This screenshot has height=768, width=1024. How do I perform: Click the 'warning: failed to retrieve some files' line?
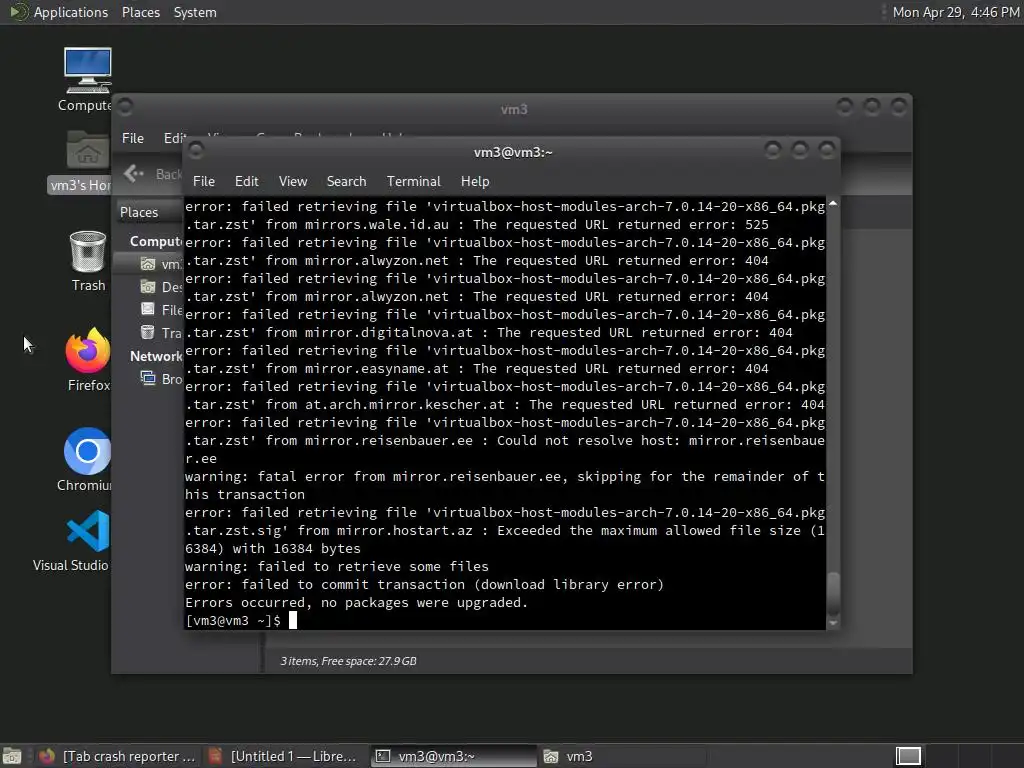(x=336, y=566)
